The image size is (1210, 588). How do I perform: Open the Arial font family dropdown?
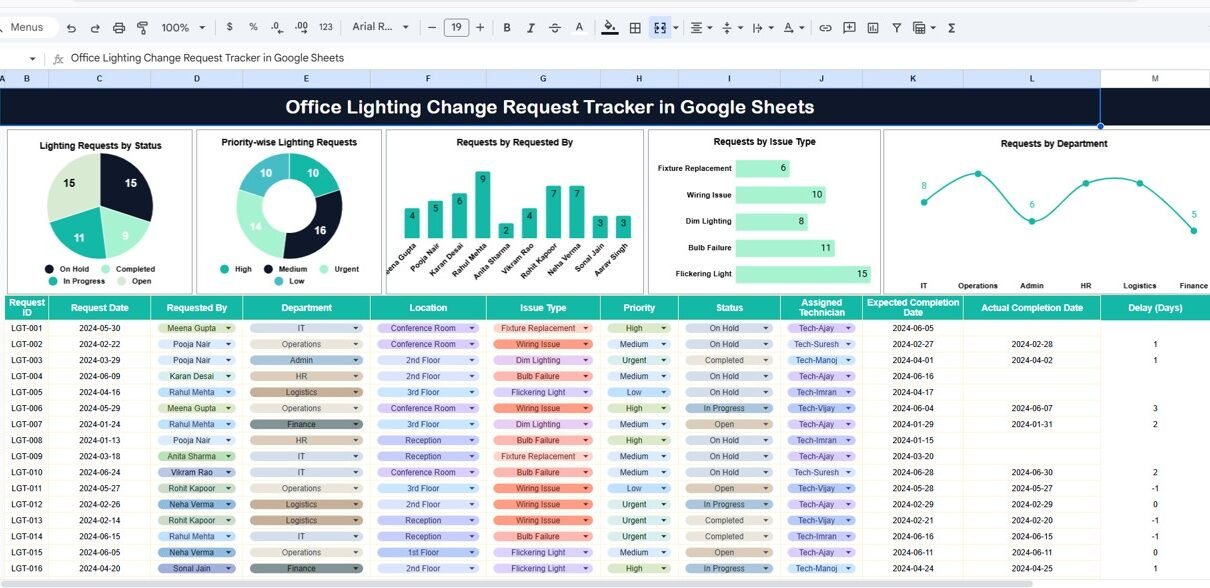379,28
